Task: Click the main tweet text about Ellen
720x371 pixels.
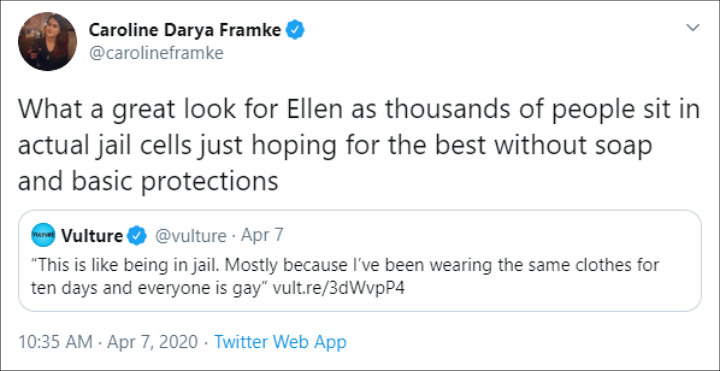Action: tap(359, 146)
